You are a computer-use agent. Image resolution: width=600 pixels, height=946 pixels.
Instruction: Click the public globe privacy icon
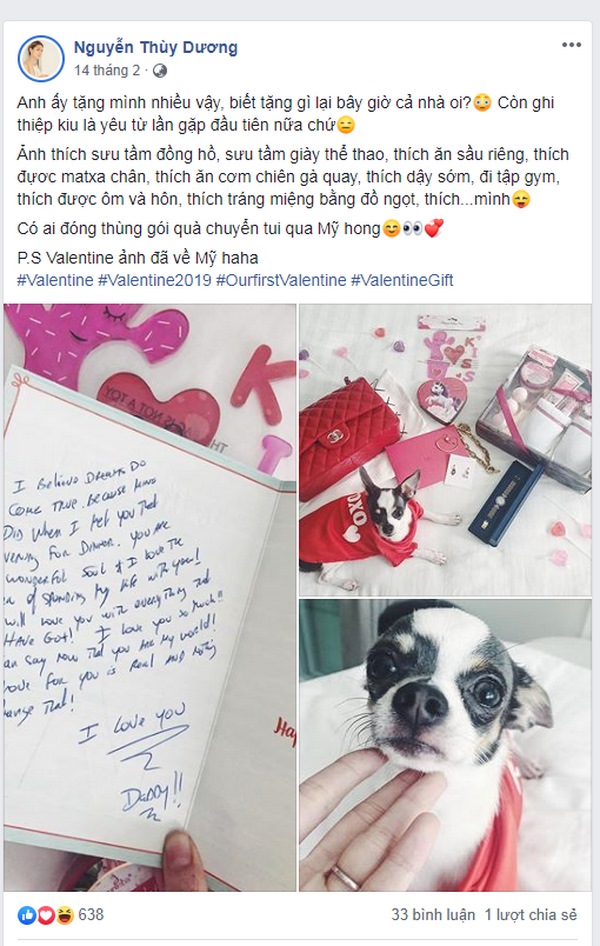(159, 71)
